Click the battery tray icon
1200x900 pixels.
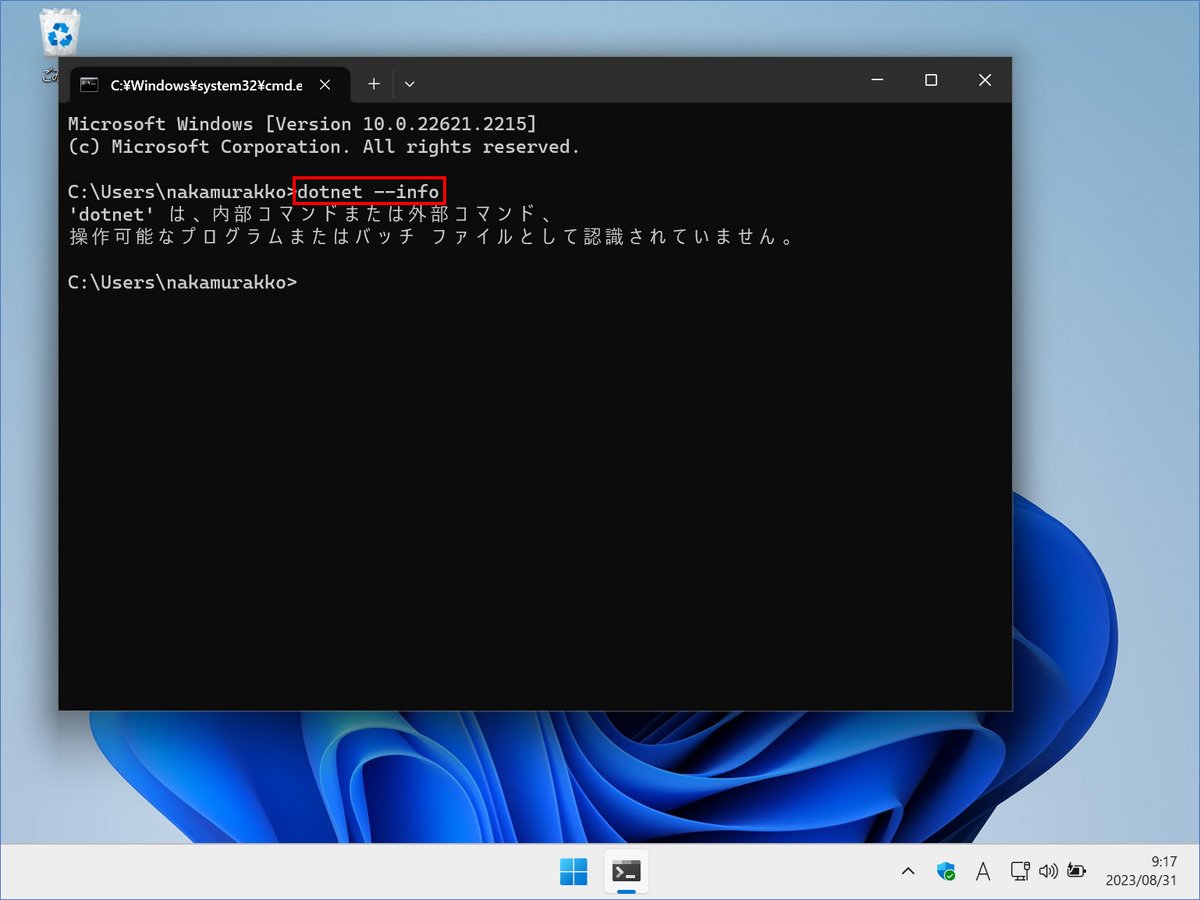(x=1076, y=871)
